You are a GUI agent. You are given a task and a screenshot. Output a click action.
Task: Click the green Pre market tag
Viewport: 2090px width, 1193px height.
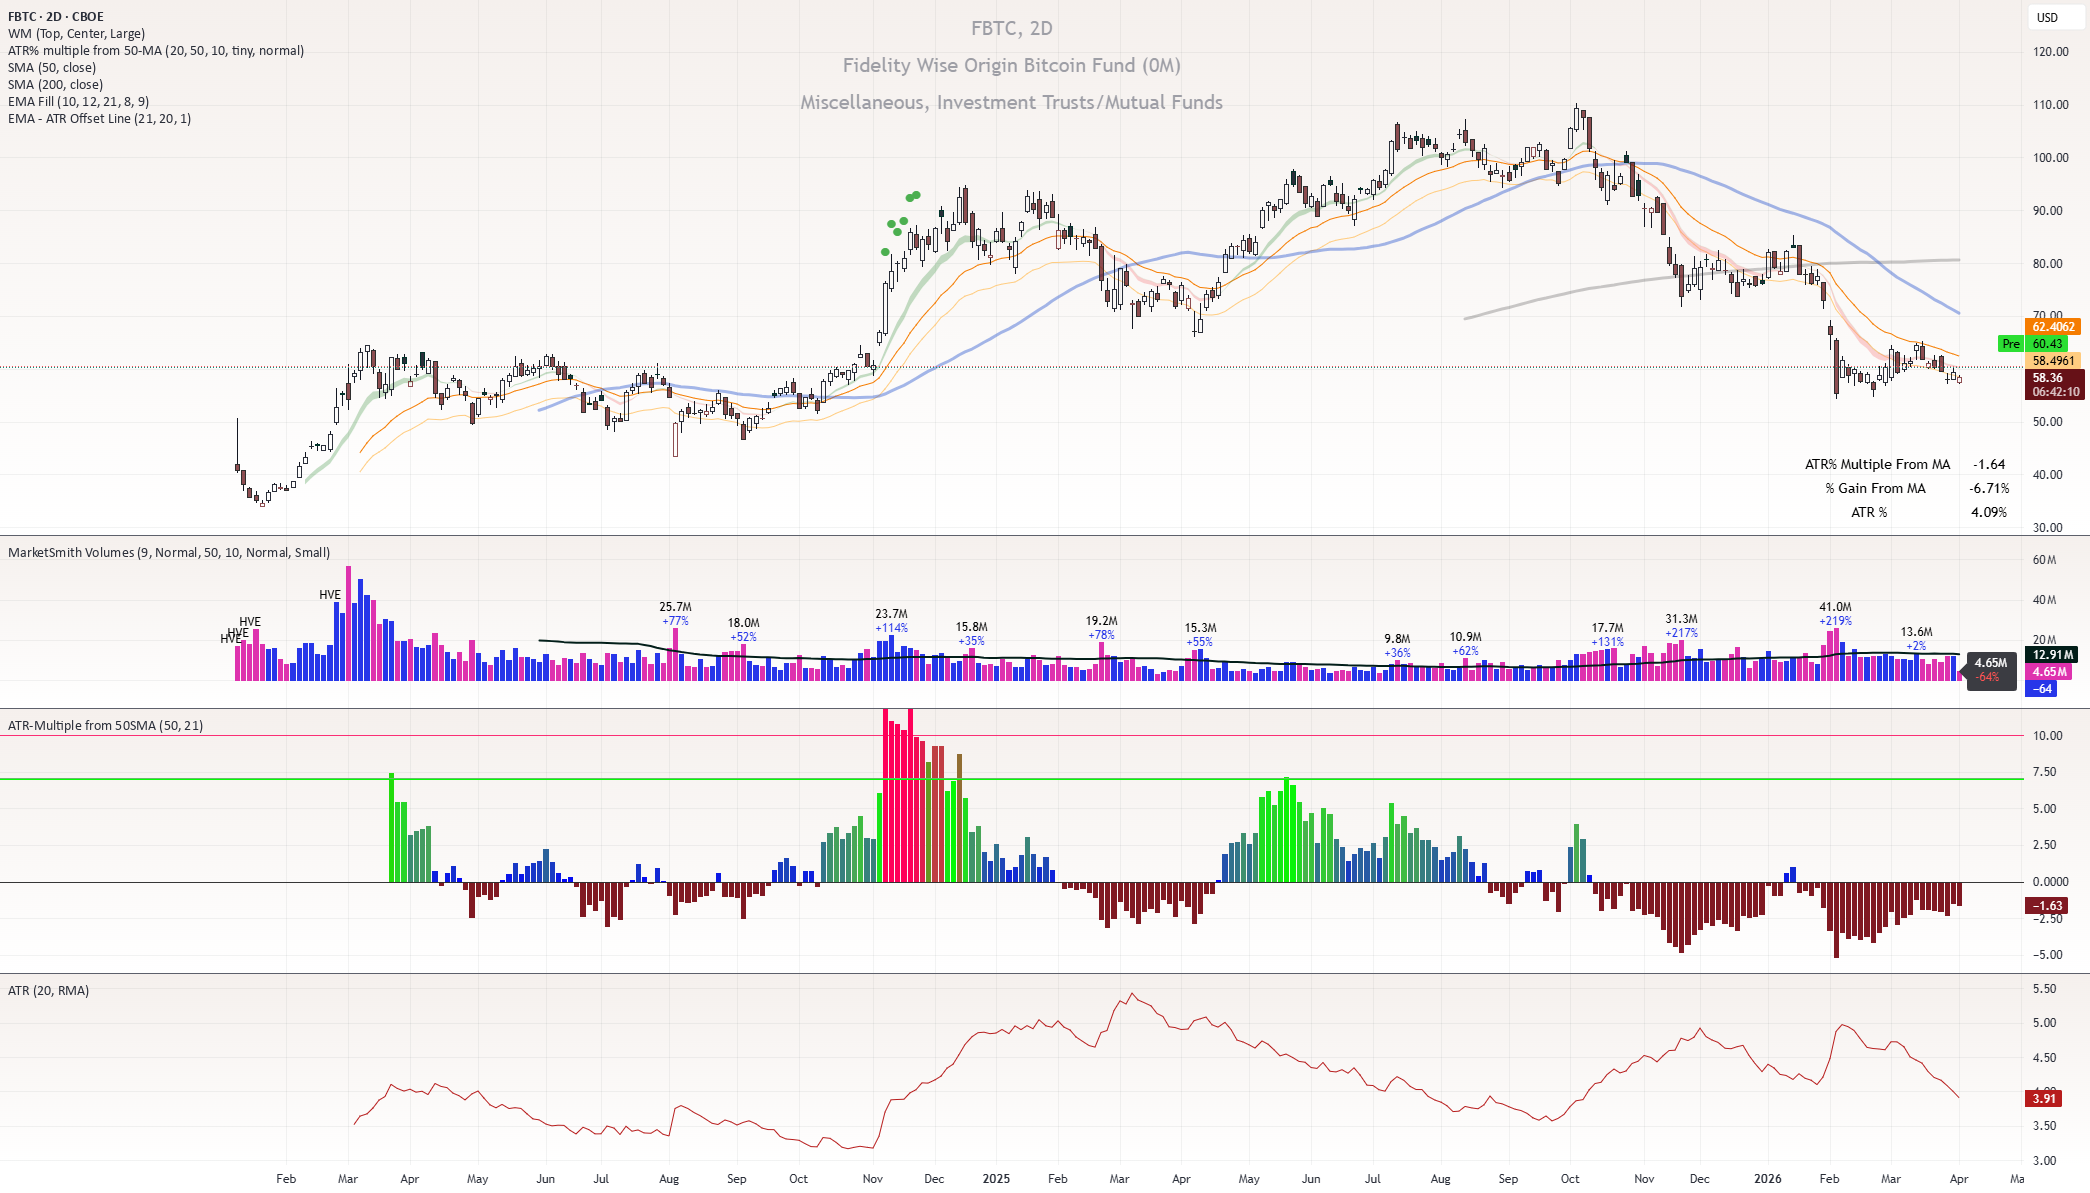pos(2010,344)
